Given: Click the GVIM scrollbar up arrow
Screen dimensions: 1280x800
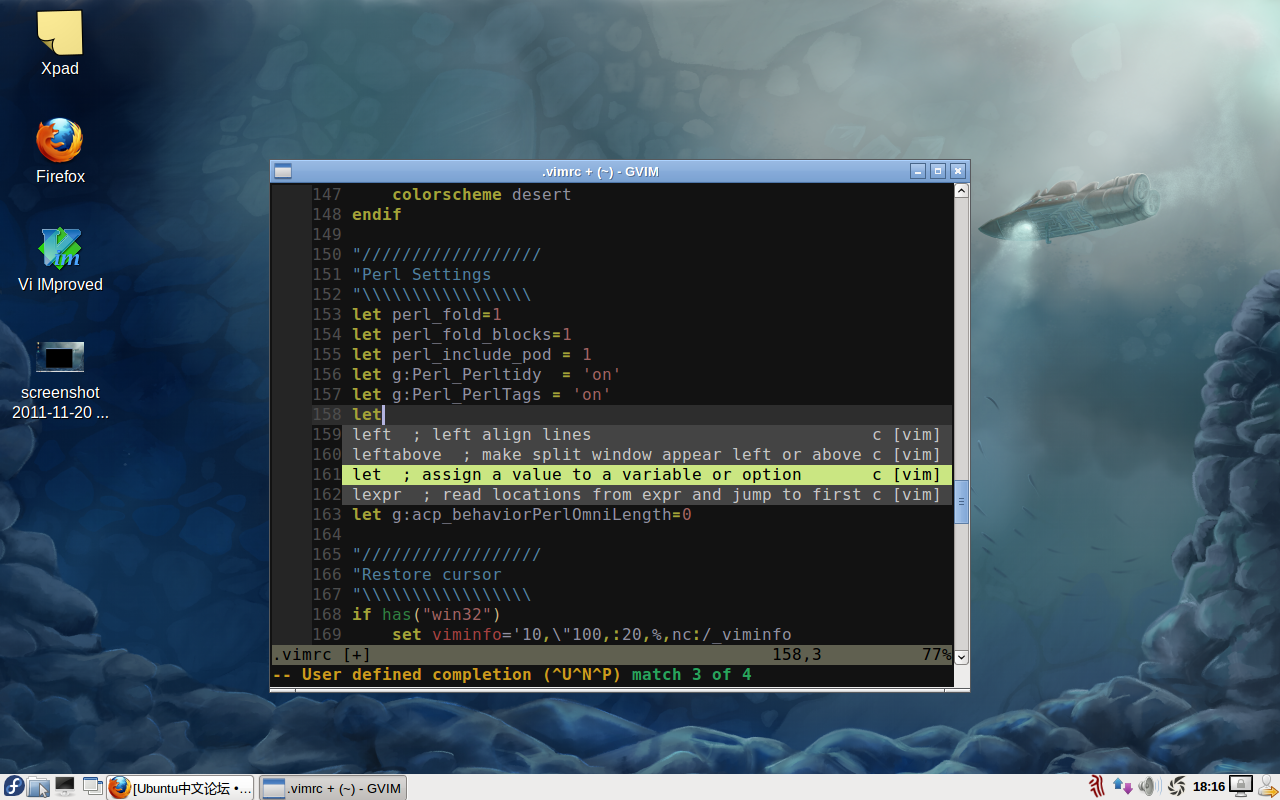Looking at the screenshot, I should [961, 190].
